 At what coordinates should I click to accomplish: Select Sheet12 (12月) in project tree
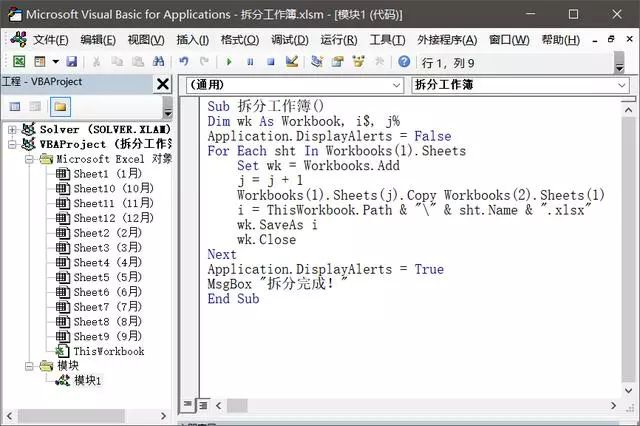point(113,218)
